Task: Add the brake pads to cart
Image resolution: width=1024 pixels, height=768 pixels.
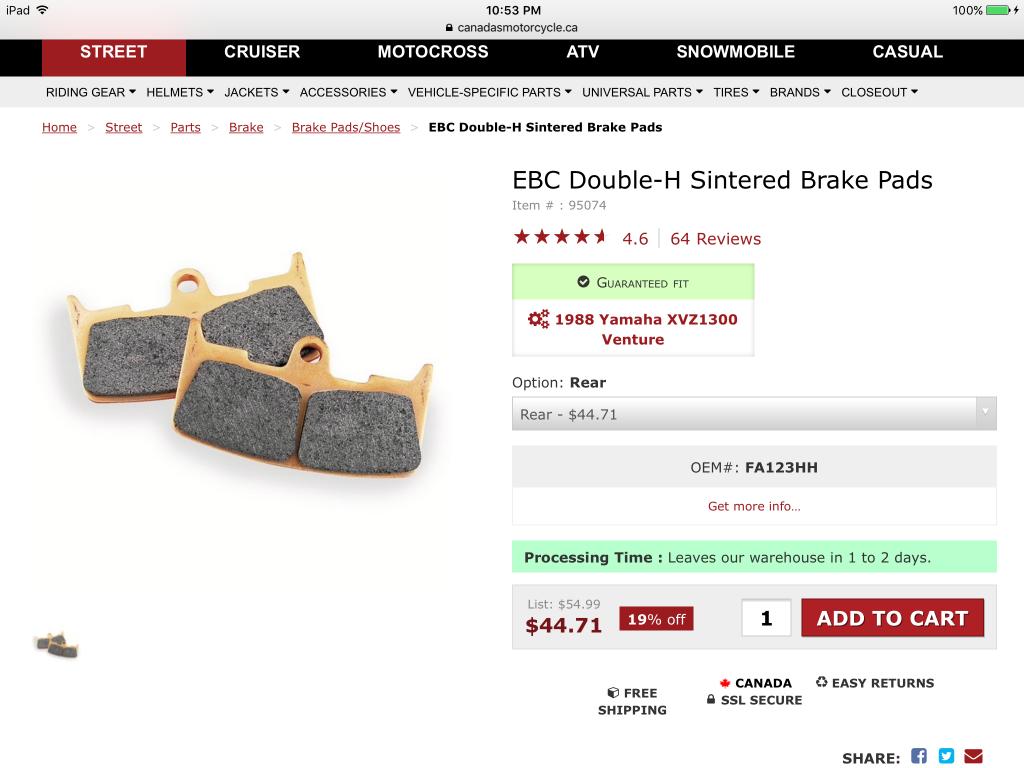Action: [892, 618]
